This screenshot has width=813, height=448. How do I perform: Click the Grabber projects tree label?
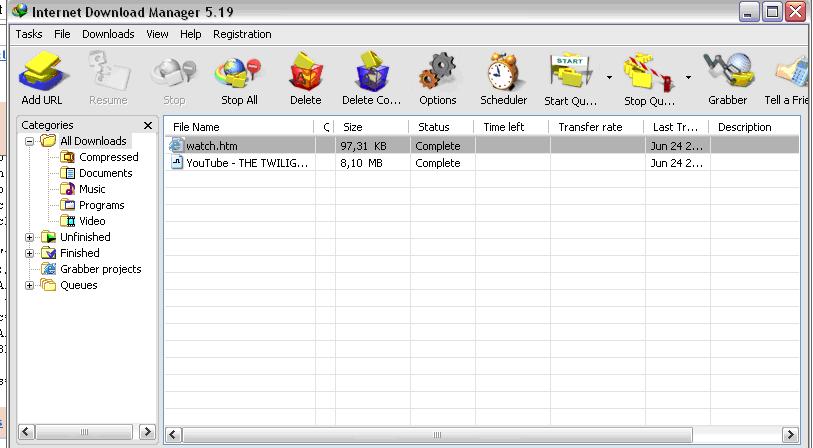coord(101,269)
